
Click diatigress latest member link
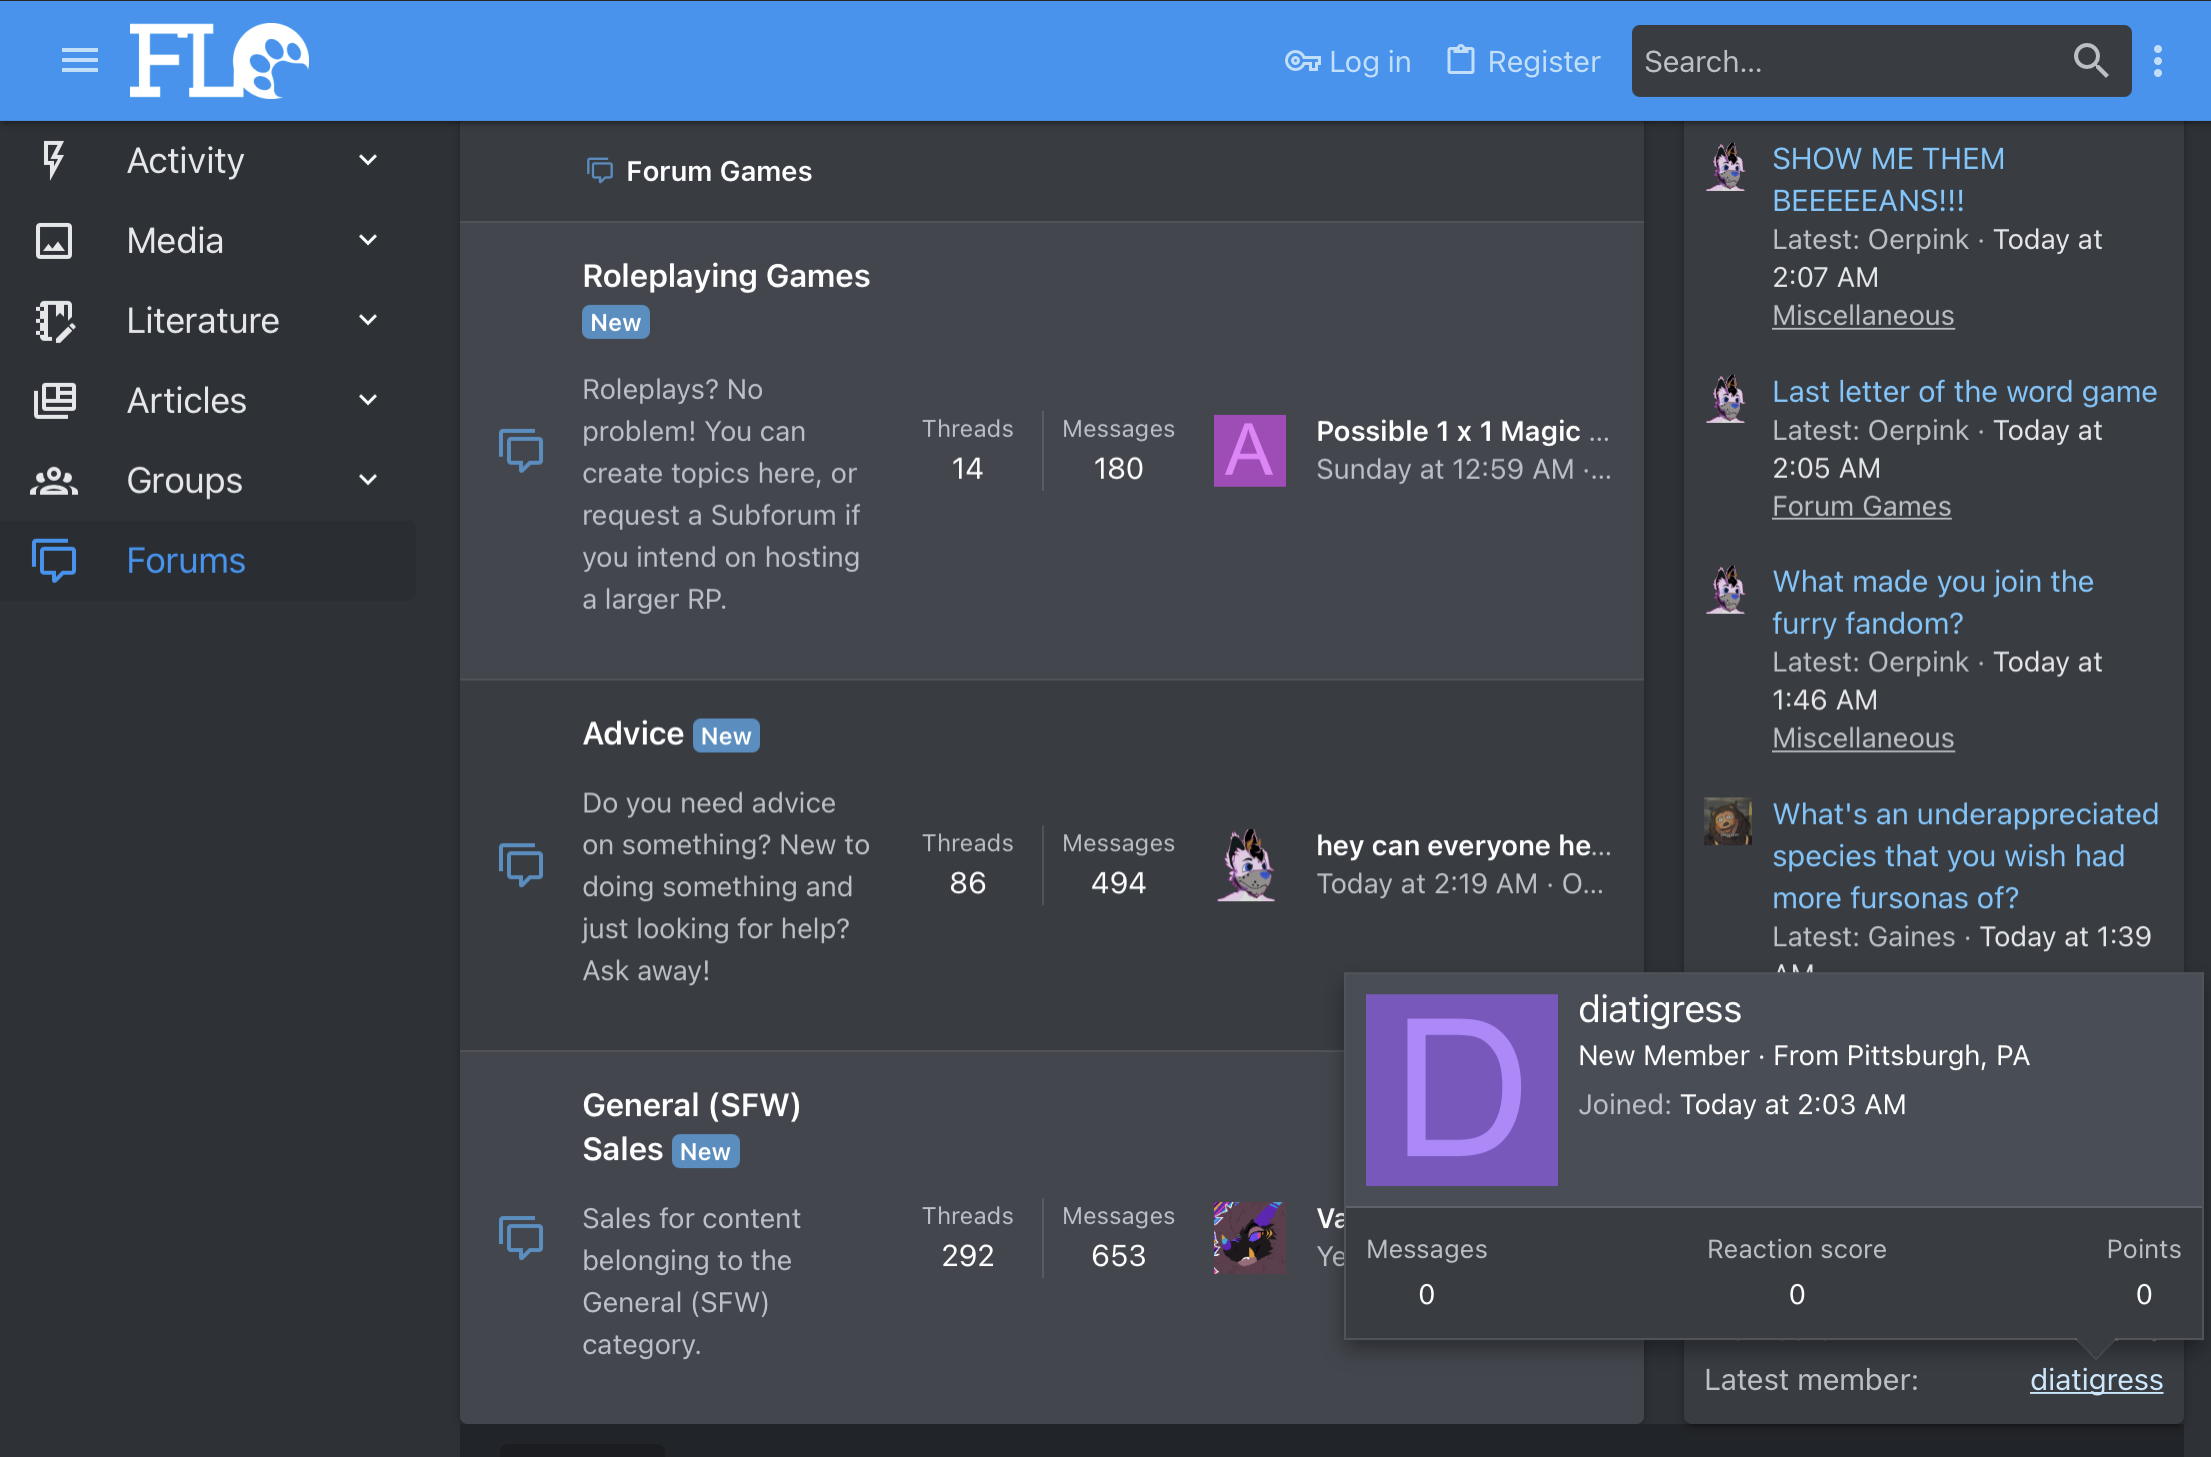click(2096, 1380)
